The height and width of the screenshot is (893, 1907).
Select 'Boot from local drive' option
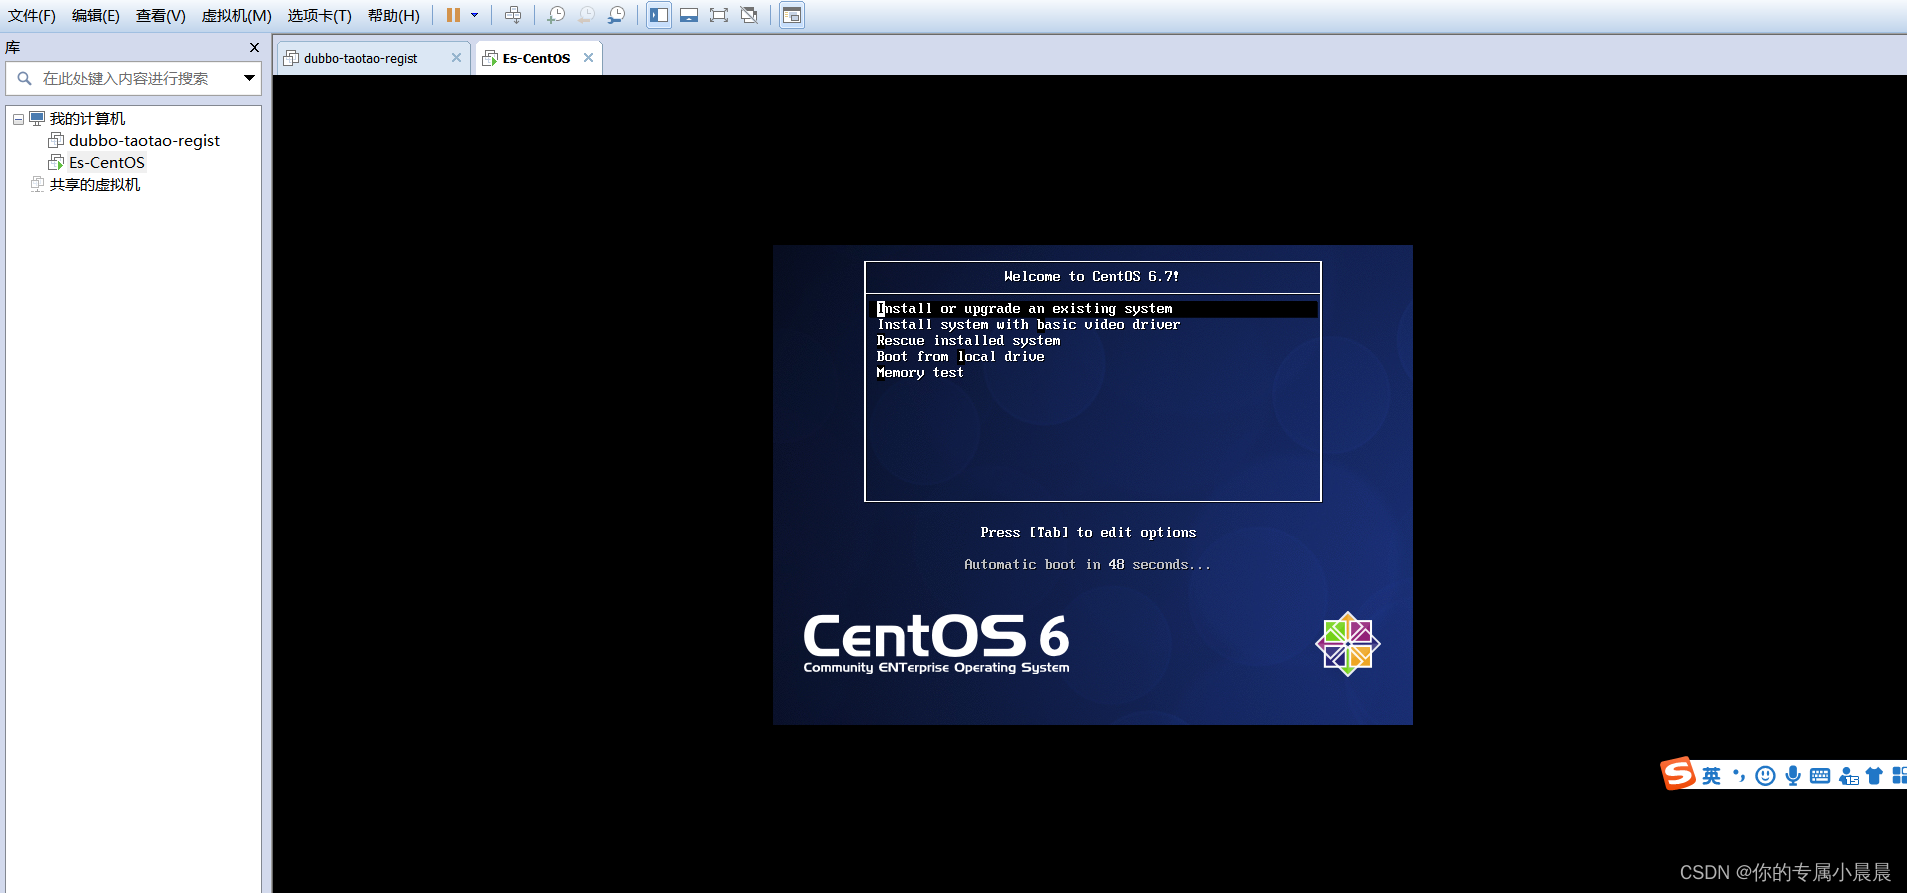coord(960,357)
